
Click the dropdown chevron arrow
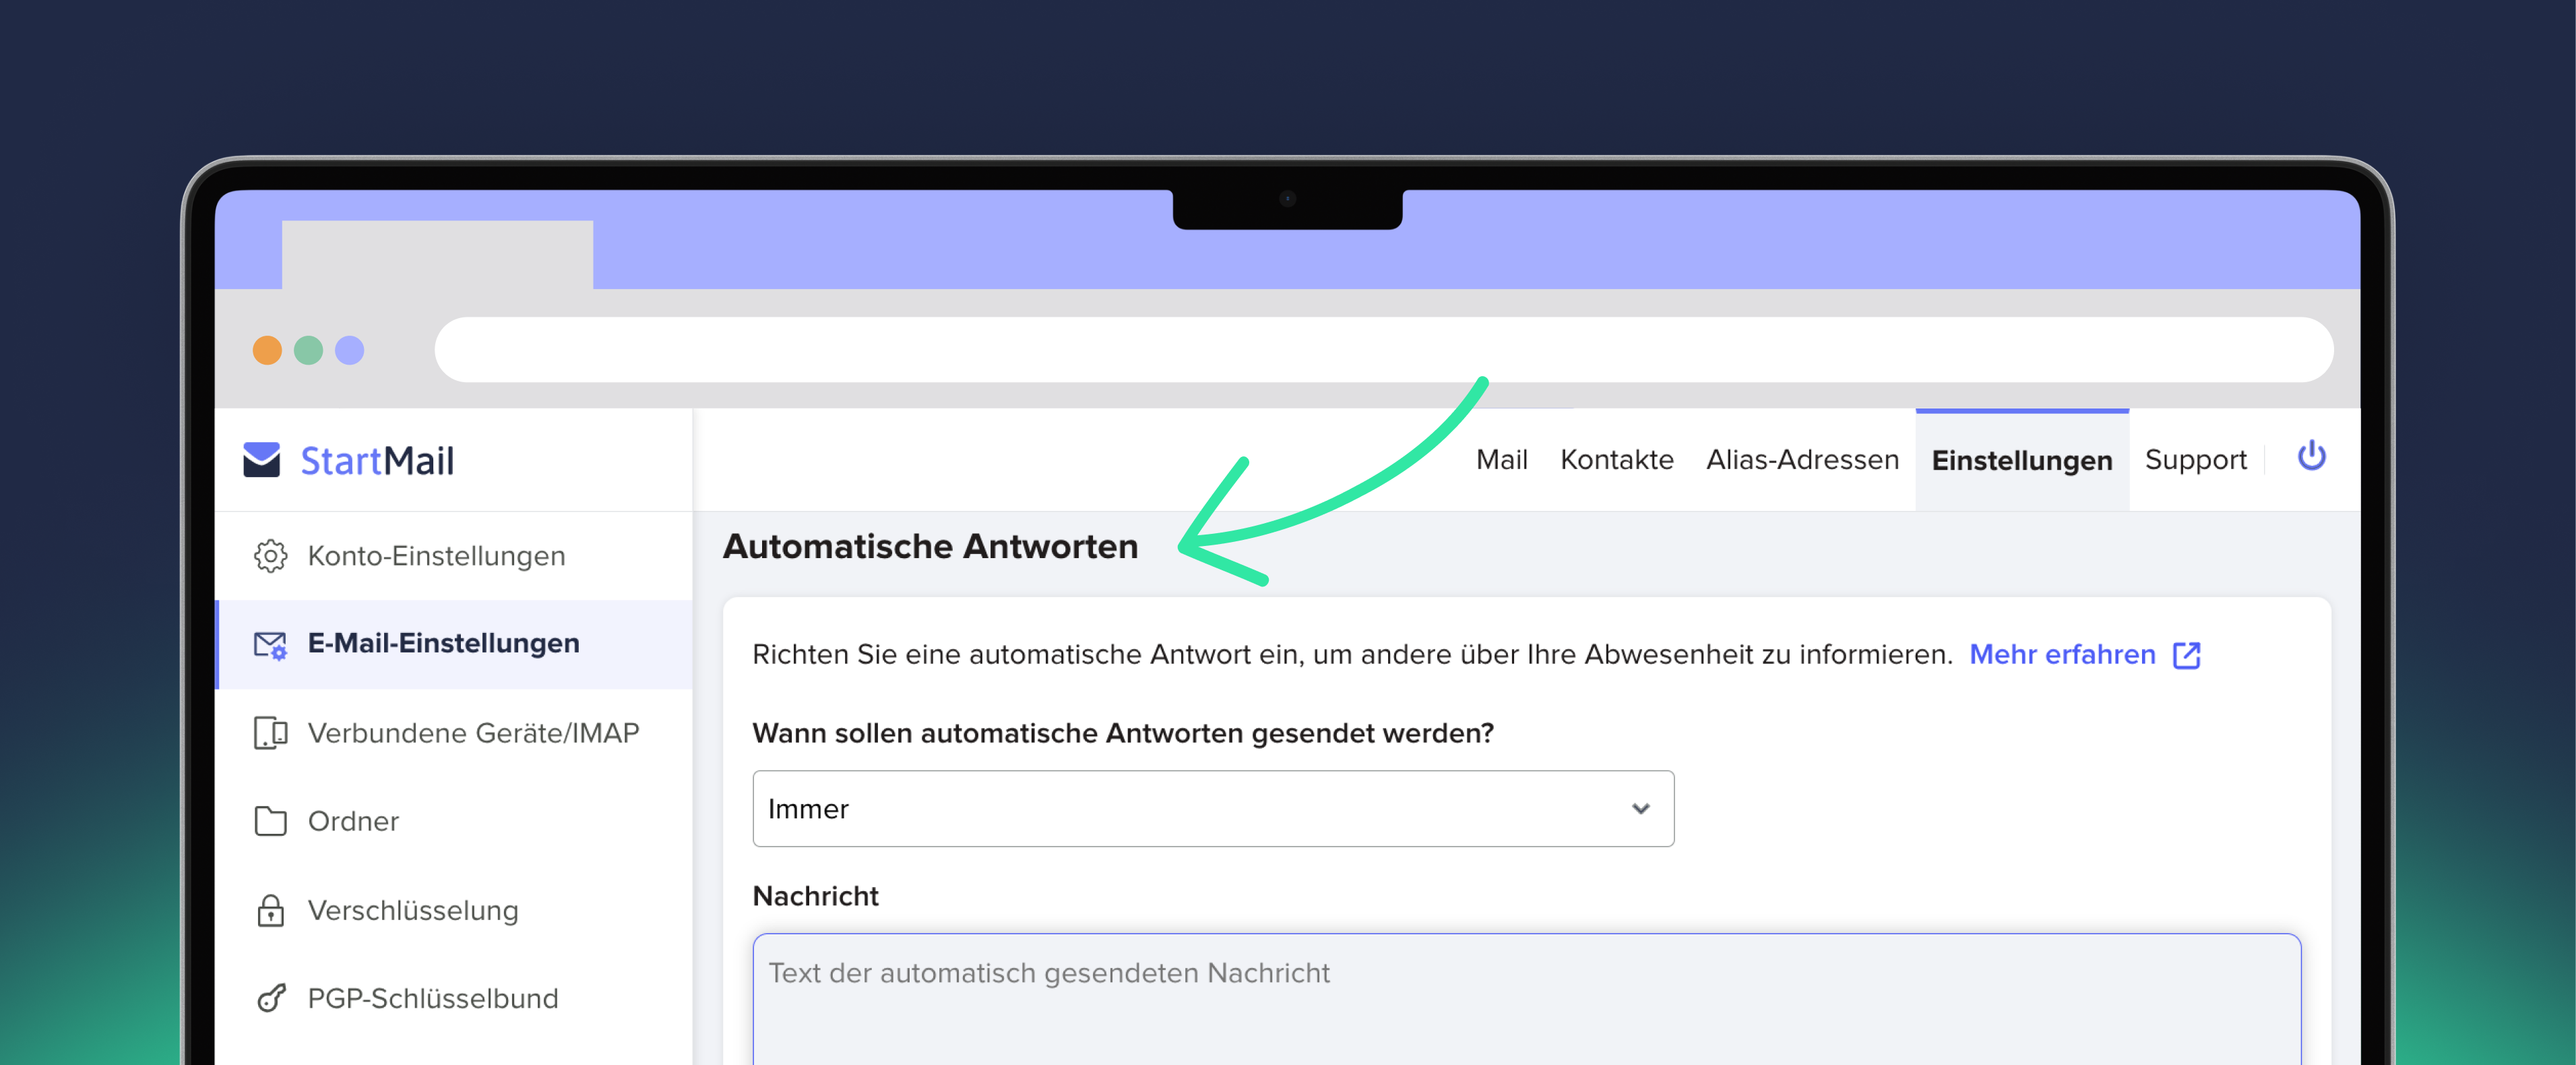point(1640,809)
